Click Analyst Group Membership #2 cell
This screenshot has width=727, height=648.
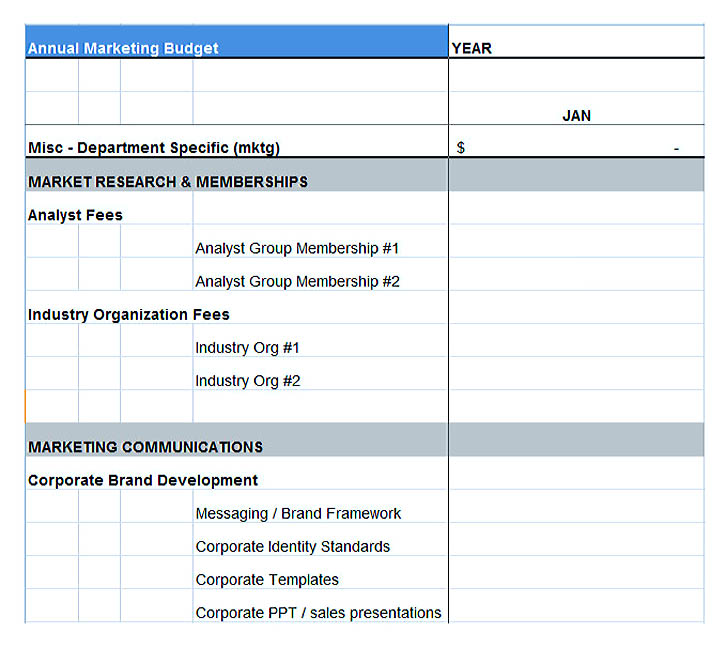320,274
